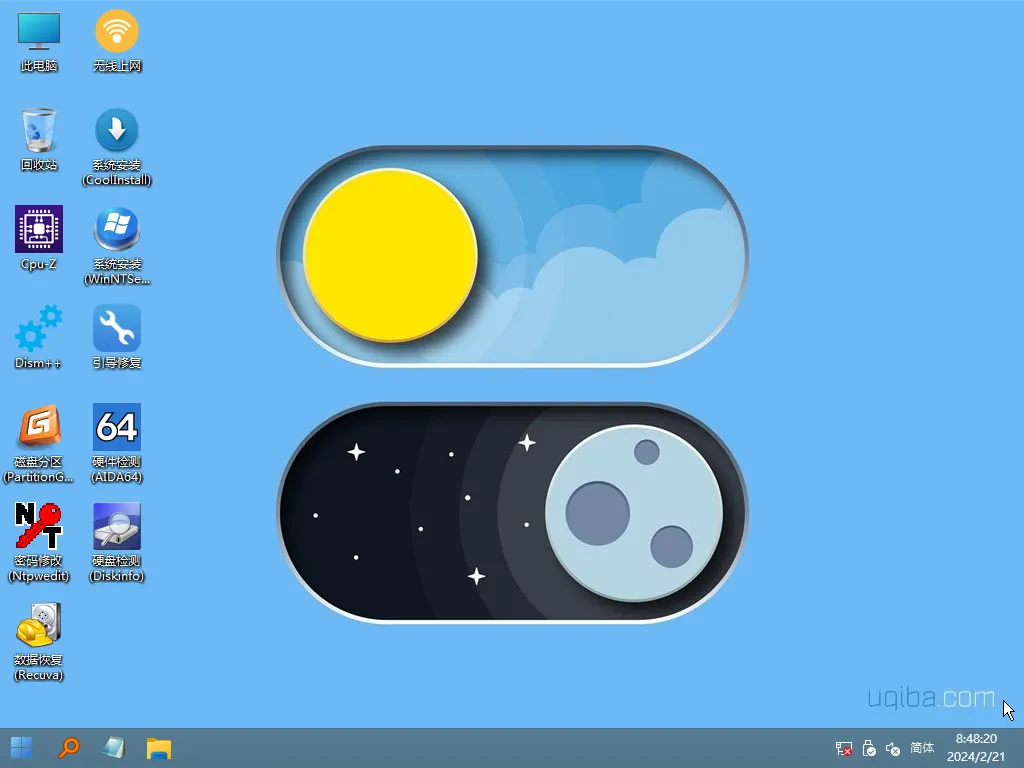Select the 硬件检测 (AIDA64) icon
The image size is (1024, 768).
click(x=117, y=444)
